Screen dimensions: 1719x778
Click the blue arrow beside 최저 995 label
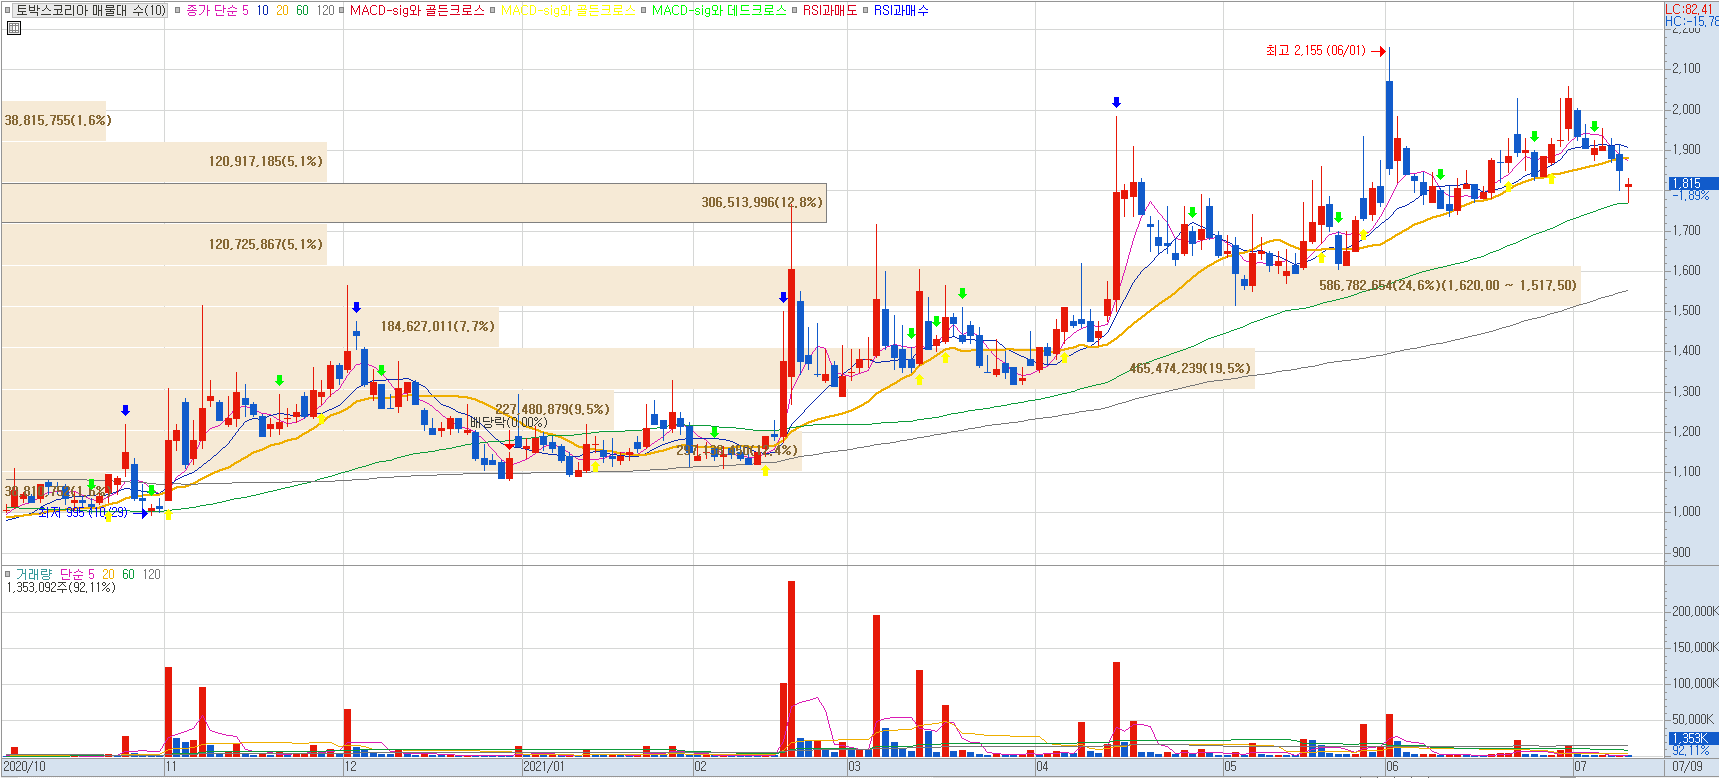click(x=140, y=513)
